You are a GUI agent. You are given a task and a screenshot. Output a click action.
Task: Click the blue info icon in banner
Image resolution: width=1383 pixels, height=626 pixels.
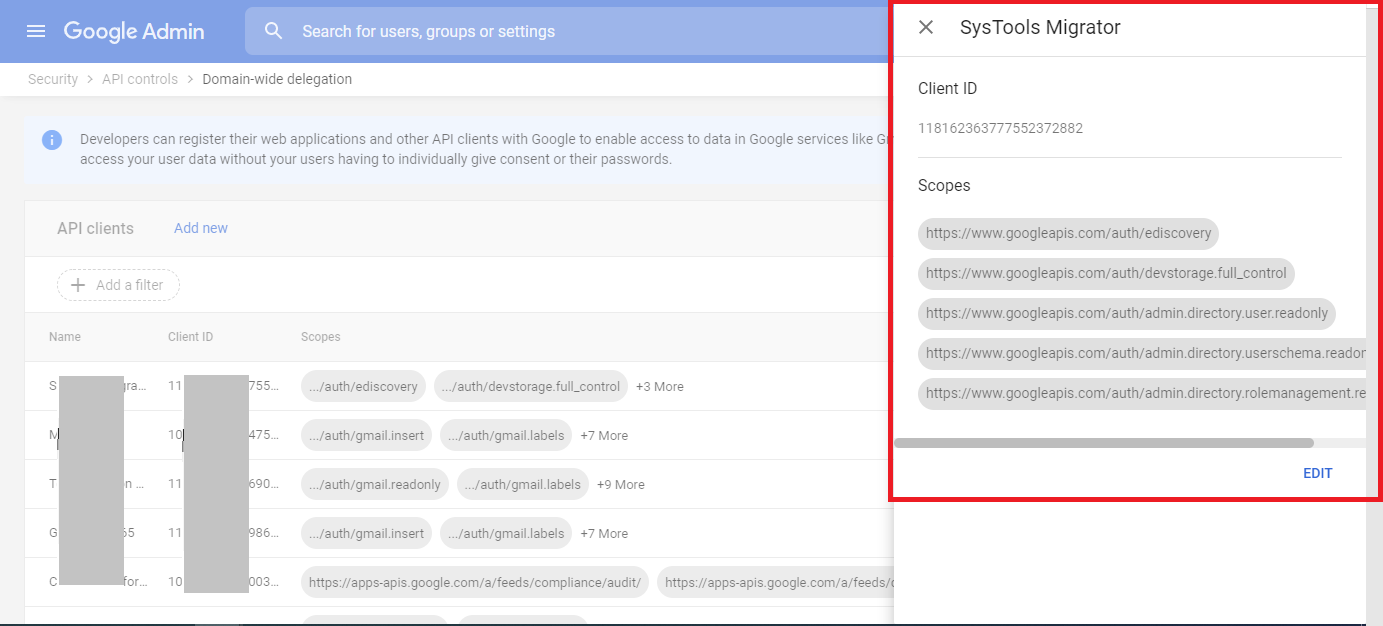coord(52,140)
